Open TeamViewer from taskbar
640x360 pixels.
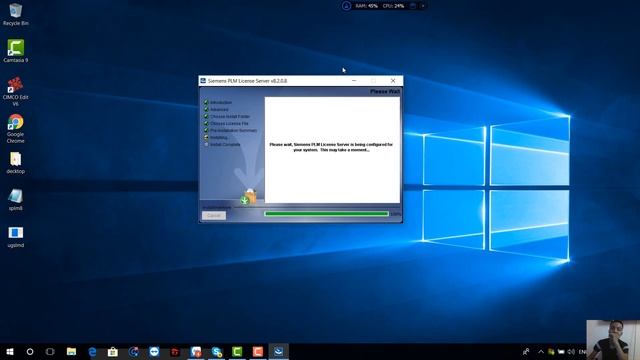click(x=154, y=351)
